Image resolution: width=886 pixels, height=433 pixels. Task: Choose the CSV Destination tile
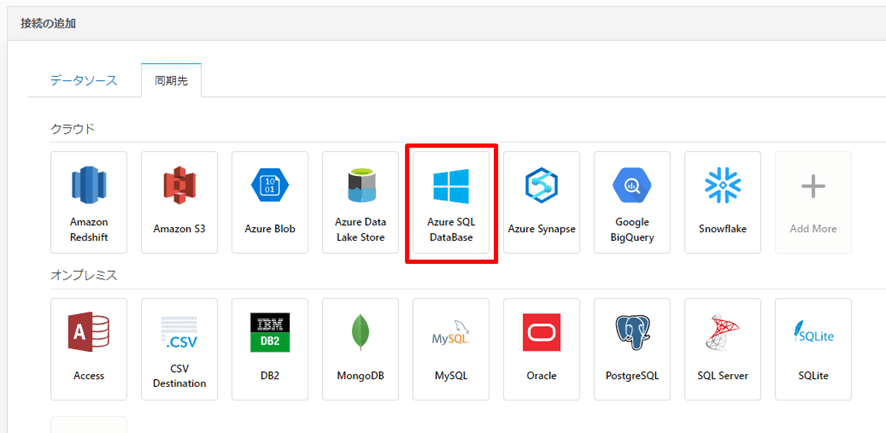point(179,348)
